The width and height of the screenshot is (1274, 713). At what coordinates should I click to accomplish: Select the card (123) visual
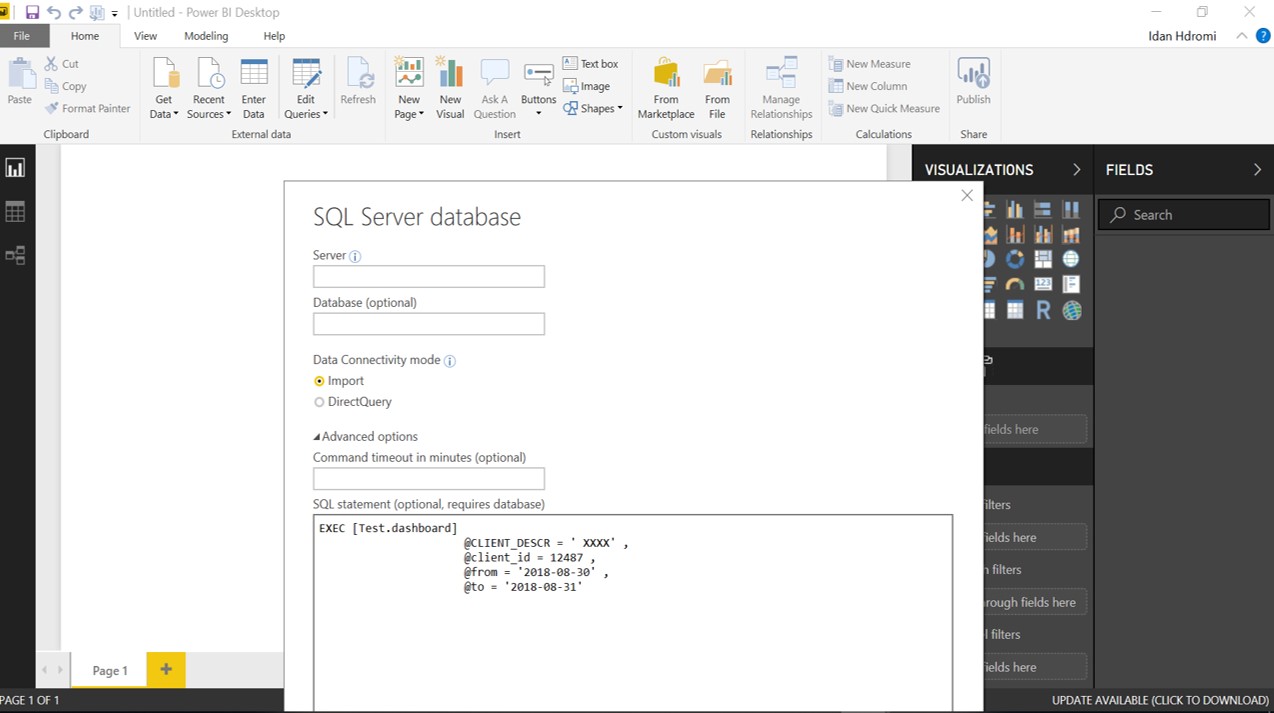(1043, 285)
